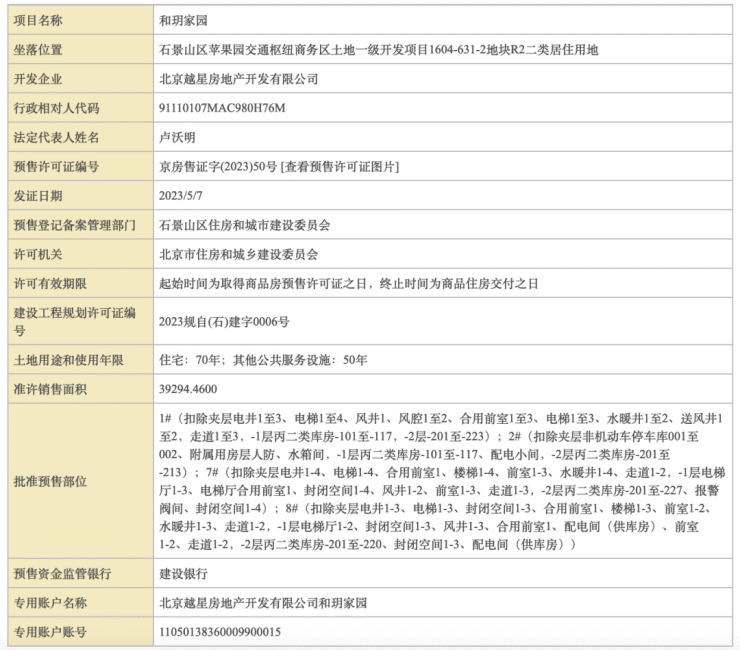
Task: Select developer name 北京越星房地产开发有限公司 in 开发企业 row
Action: point(238,78)
